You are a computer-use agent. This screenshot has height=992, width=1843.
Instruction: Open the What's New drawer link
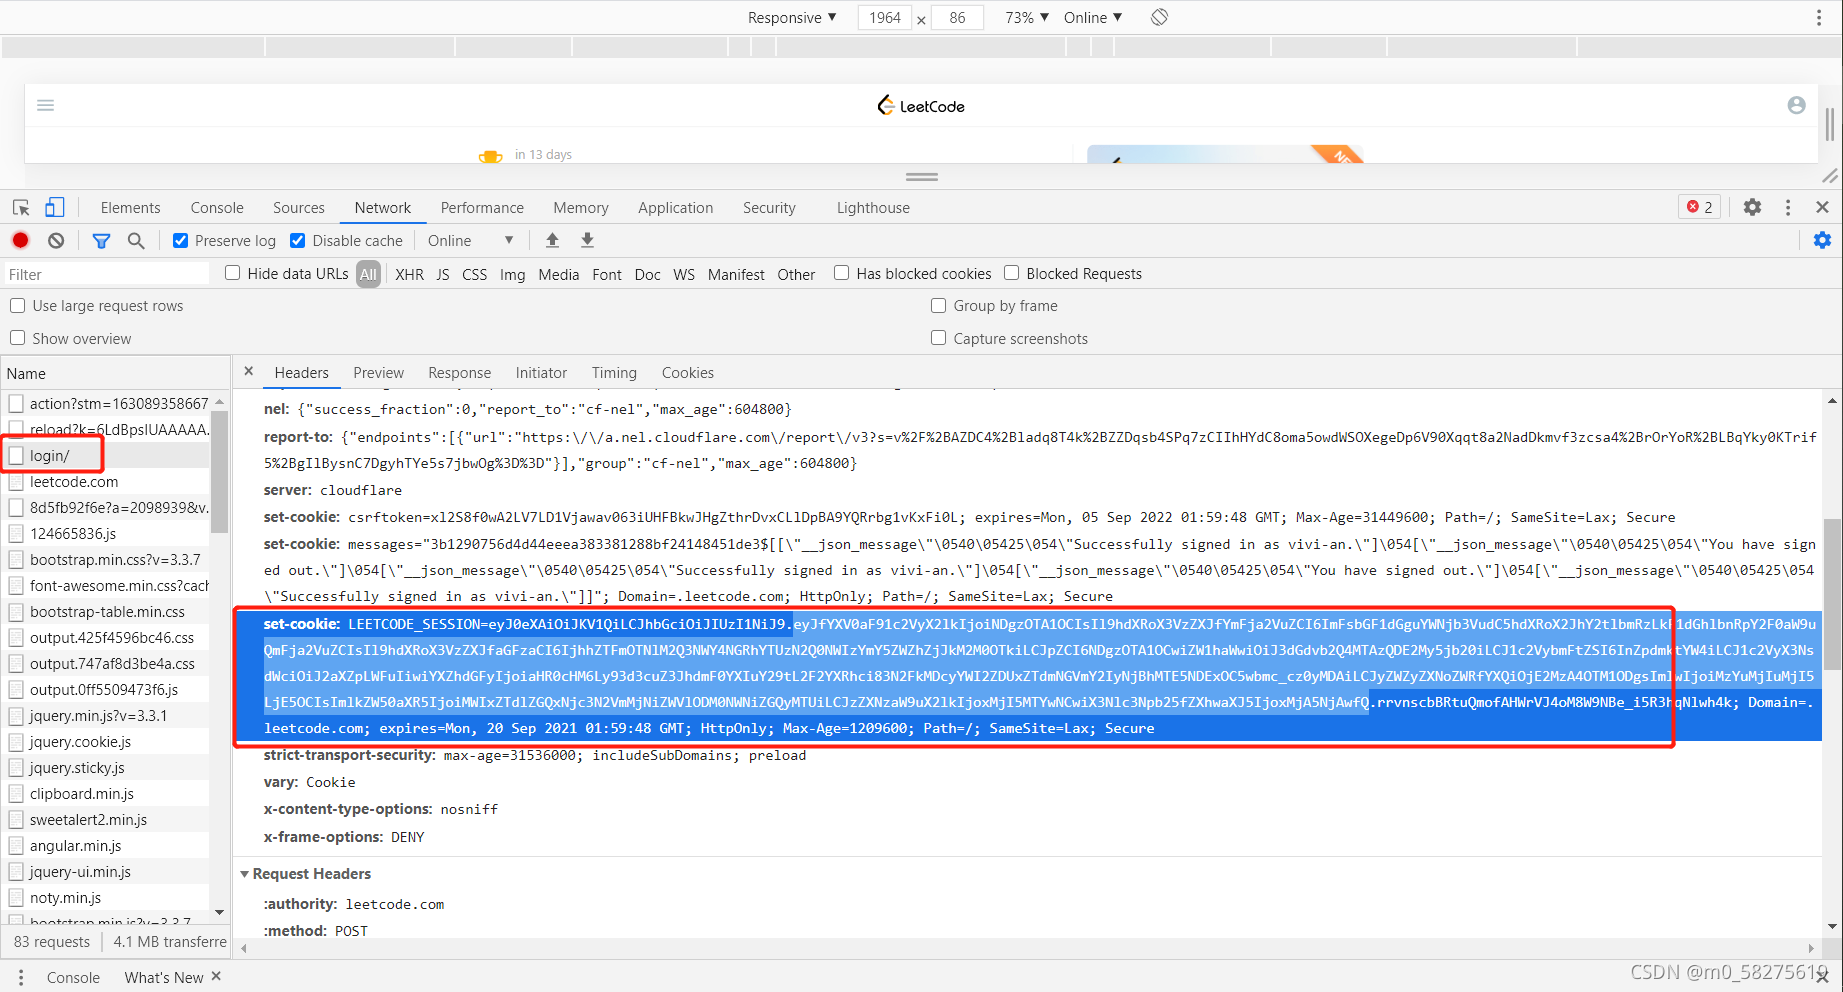pos(163,977)
